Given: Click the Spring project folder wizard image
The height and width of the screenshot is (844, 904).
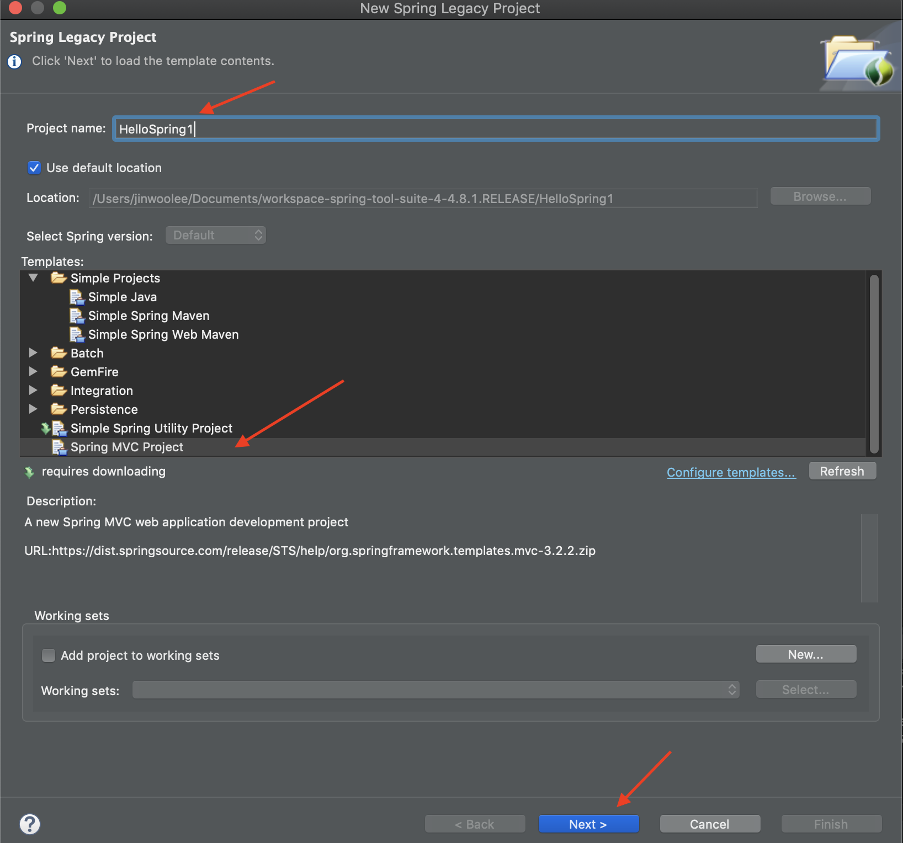Looking at the screenshot, I should (x=858, y=61).
